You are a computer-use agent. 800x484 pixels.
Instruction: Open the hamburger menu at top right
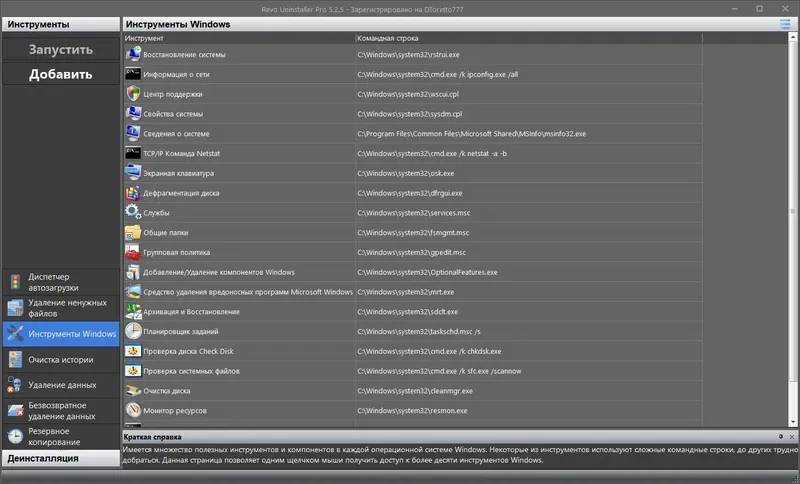[785, 24]
